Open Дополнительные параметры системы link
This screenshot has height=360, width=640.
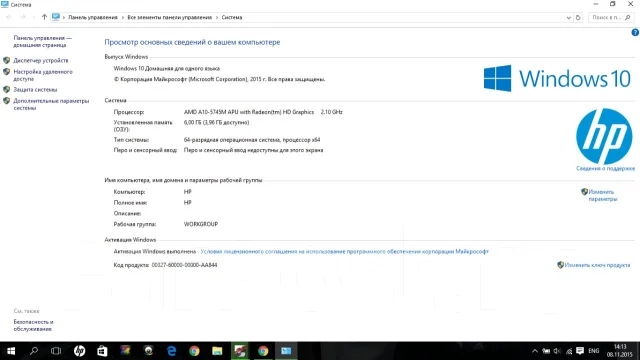51,104
